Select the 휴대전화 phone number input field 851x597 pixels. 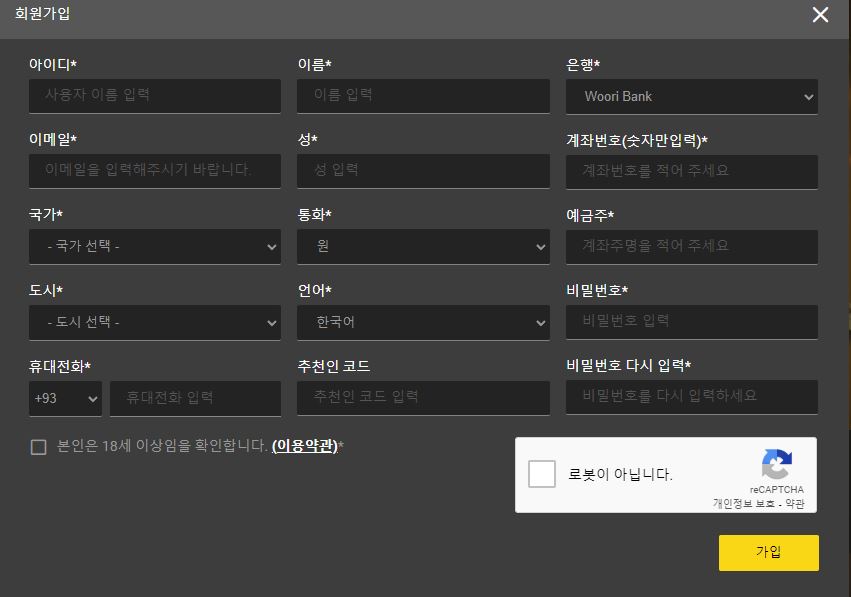click(x=195, y=398)
